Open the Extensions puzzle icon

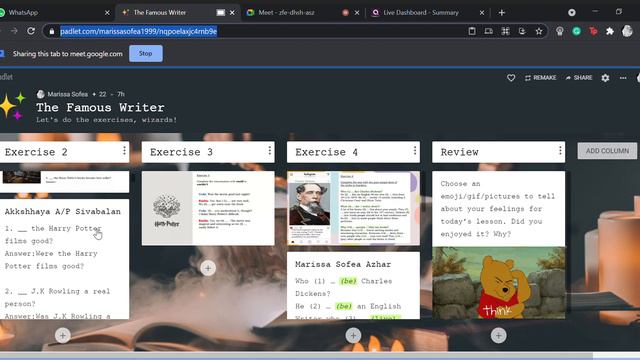(610, 31)
